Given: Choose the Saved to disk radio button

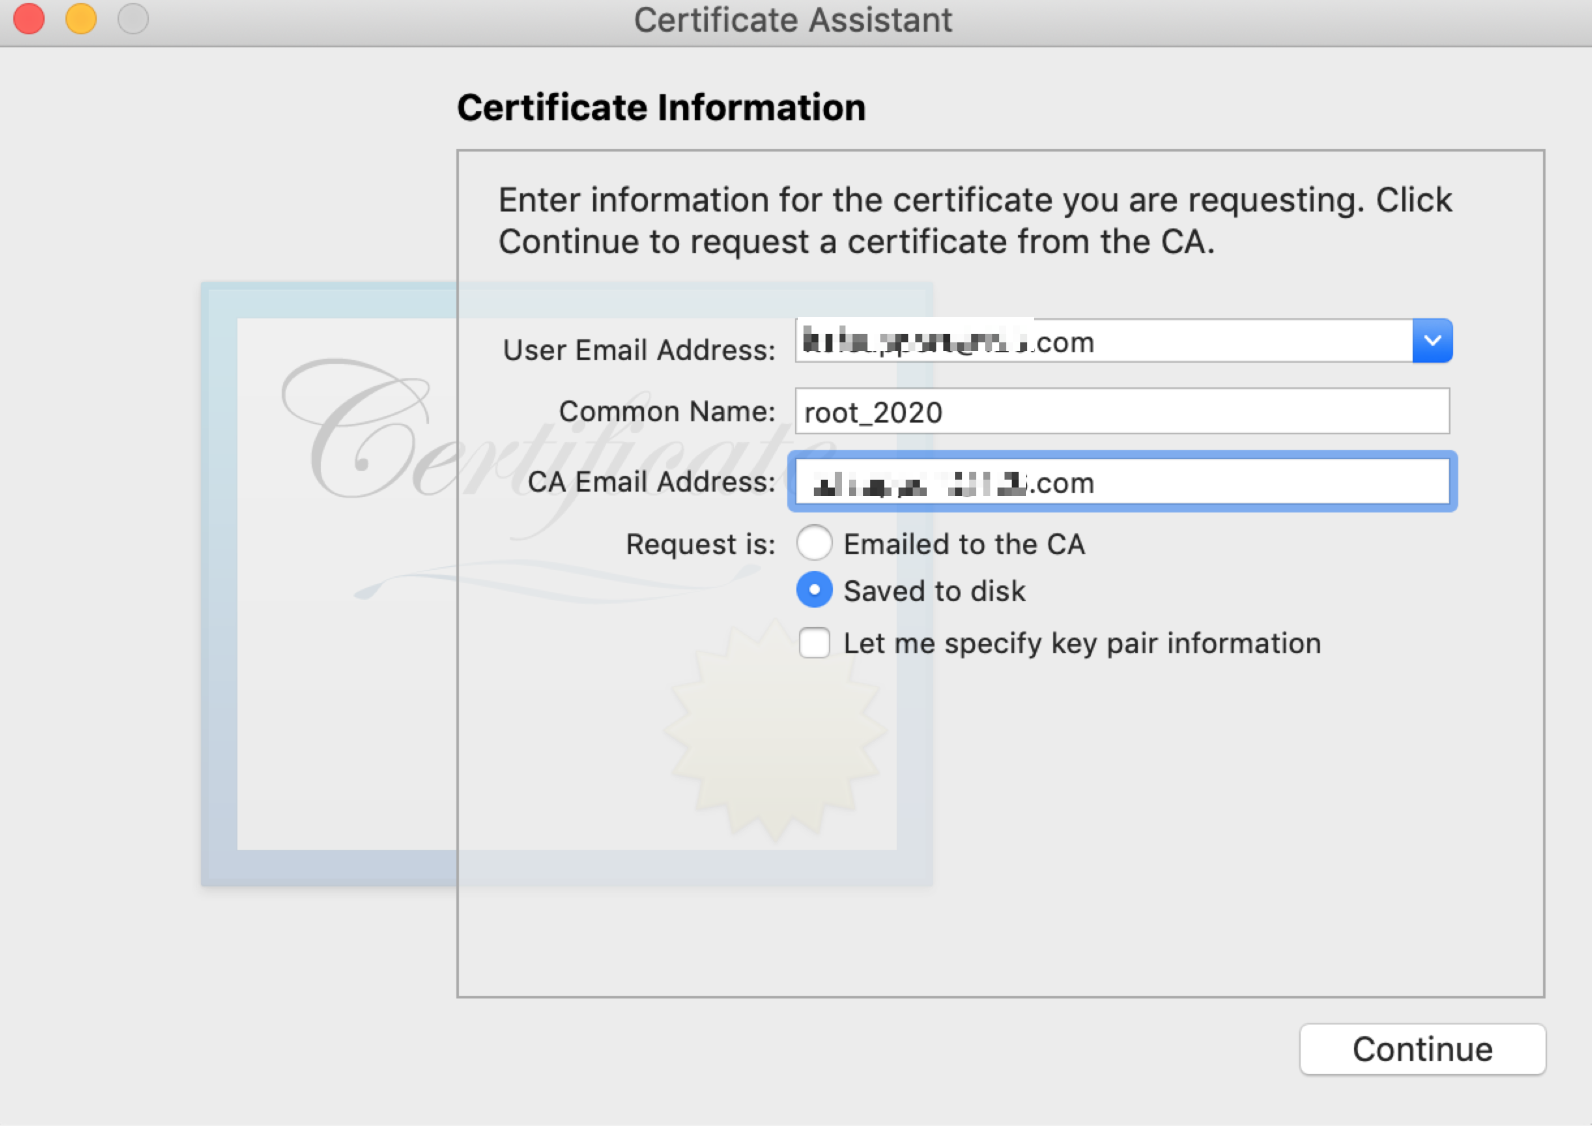Looking at the screenshot, I should point(814,591).
